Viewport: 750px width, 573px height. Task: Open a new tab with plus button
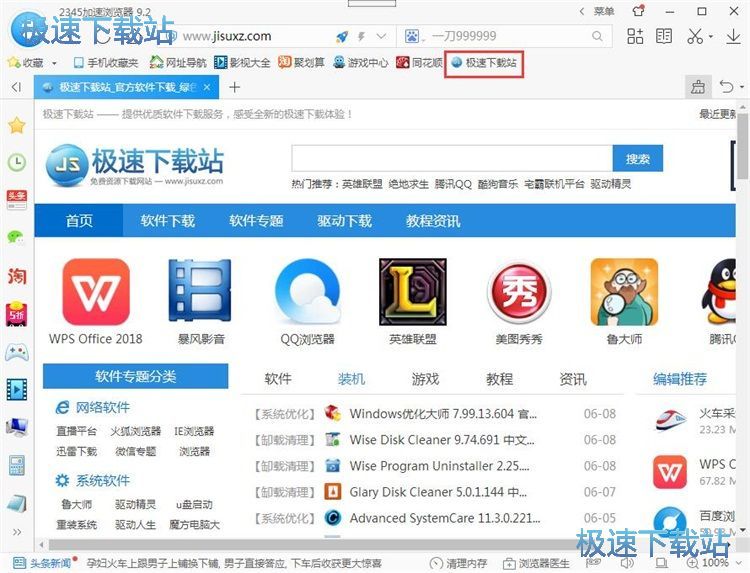click(234, 87)
